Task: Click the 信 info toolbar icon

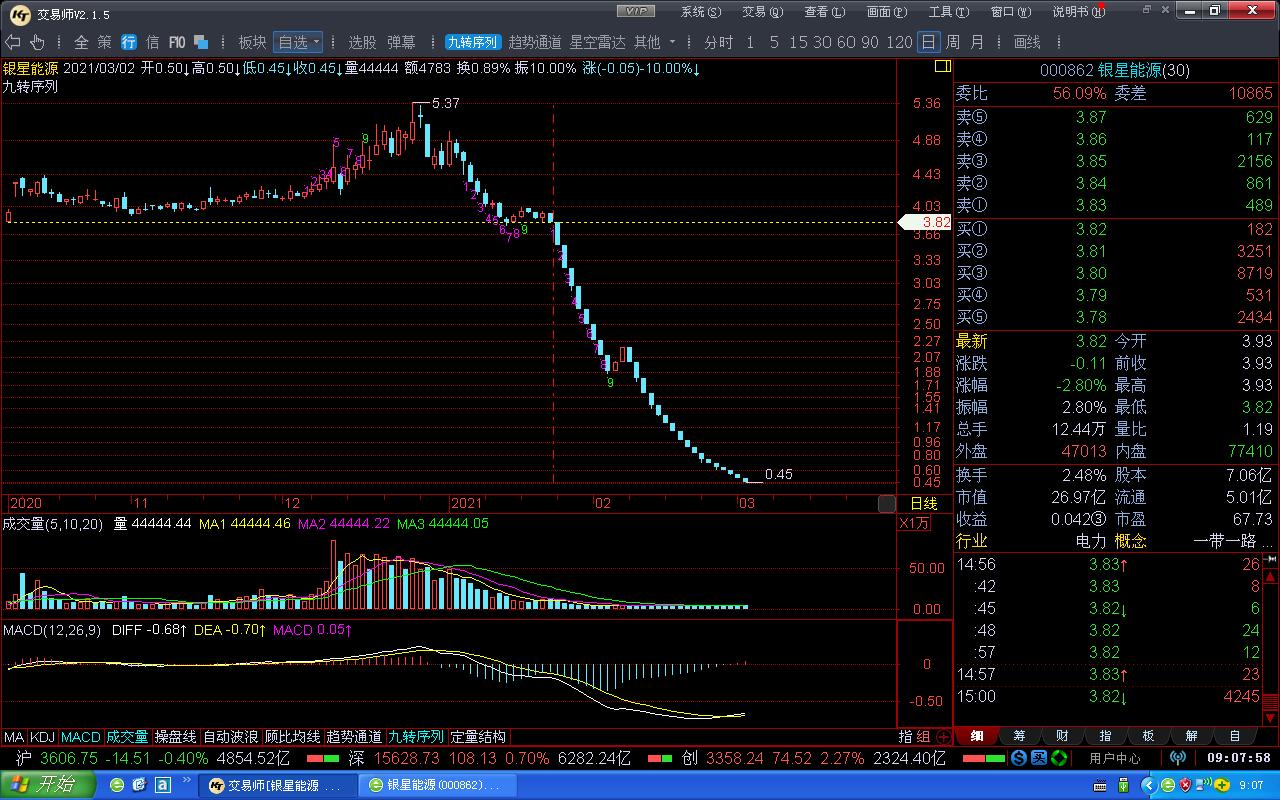Action: pos(153,42)
